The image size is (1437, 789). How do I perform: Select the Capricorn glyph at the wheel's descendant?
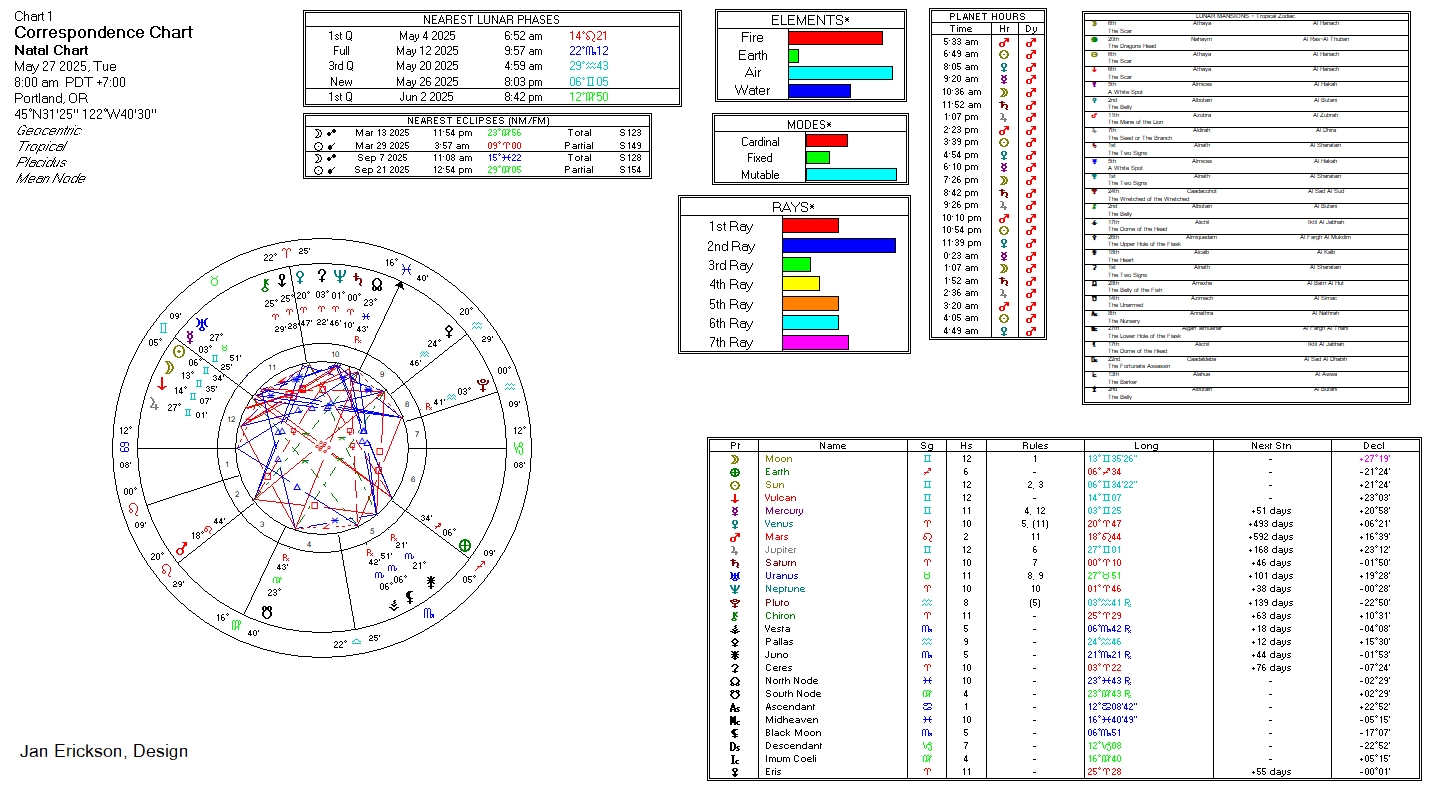[519, 447]
